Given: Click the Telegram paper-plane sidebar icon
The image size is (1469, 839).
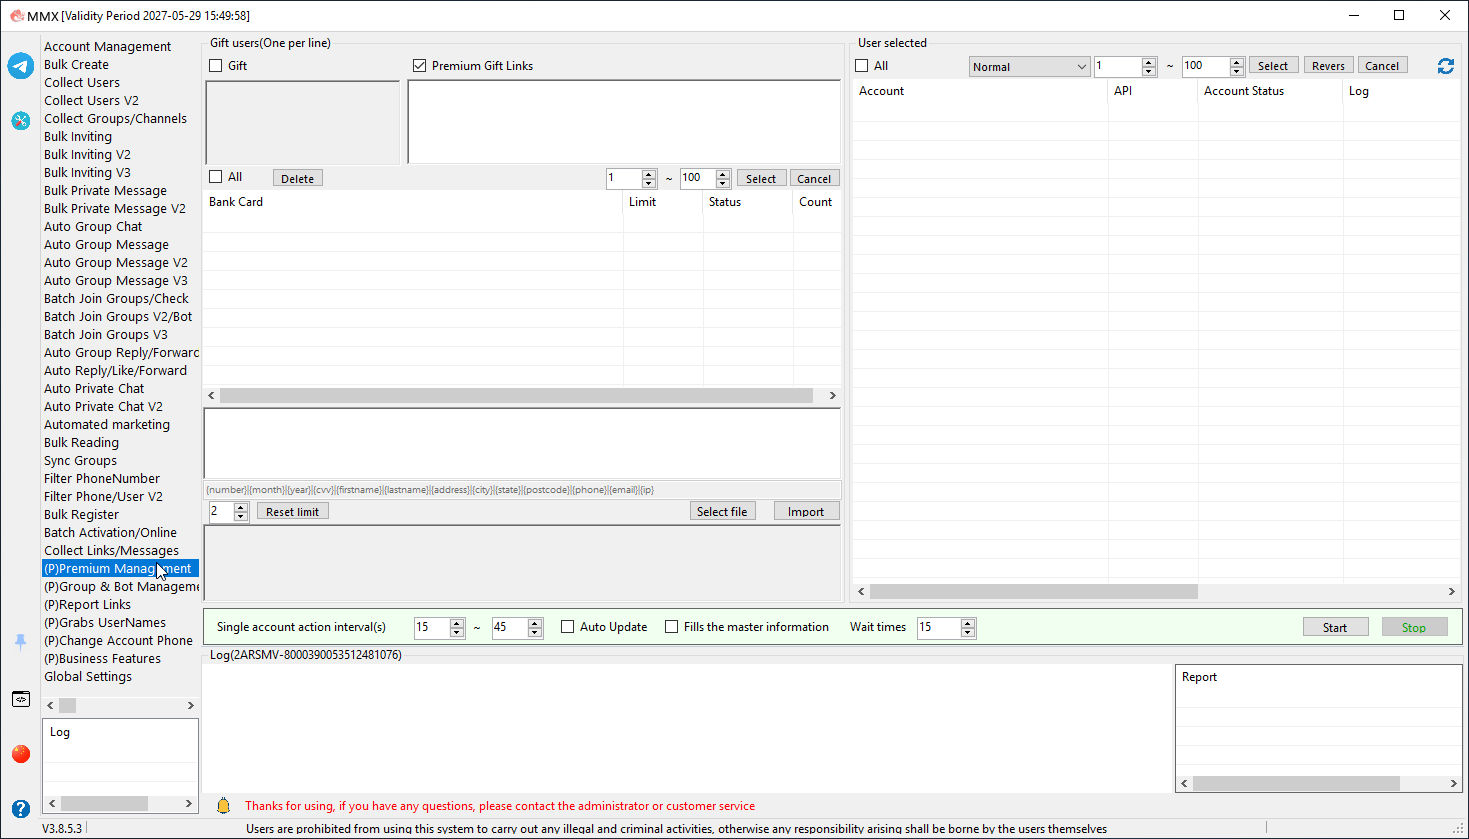Looking at the screenshot, I should coord(21,66).
